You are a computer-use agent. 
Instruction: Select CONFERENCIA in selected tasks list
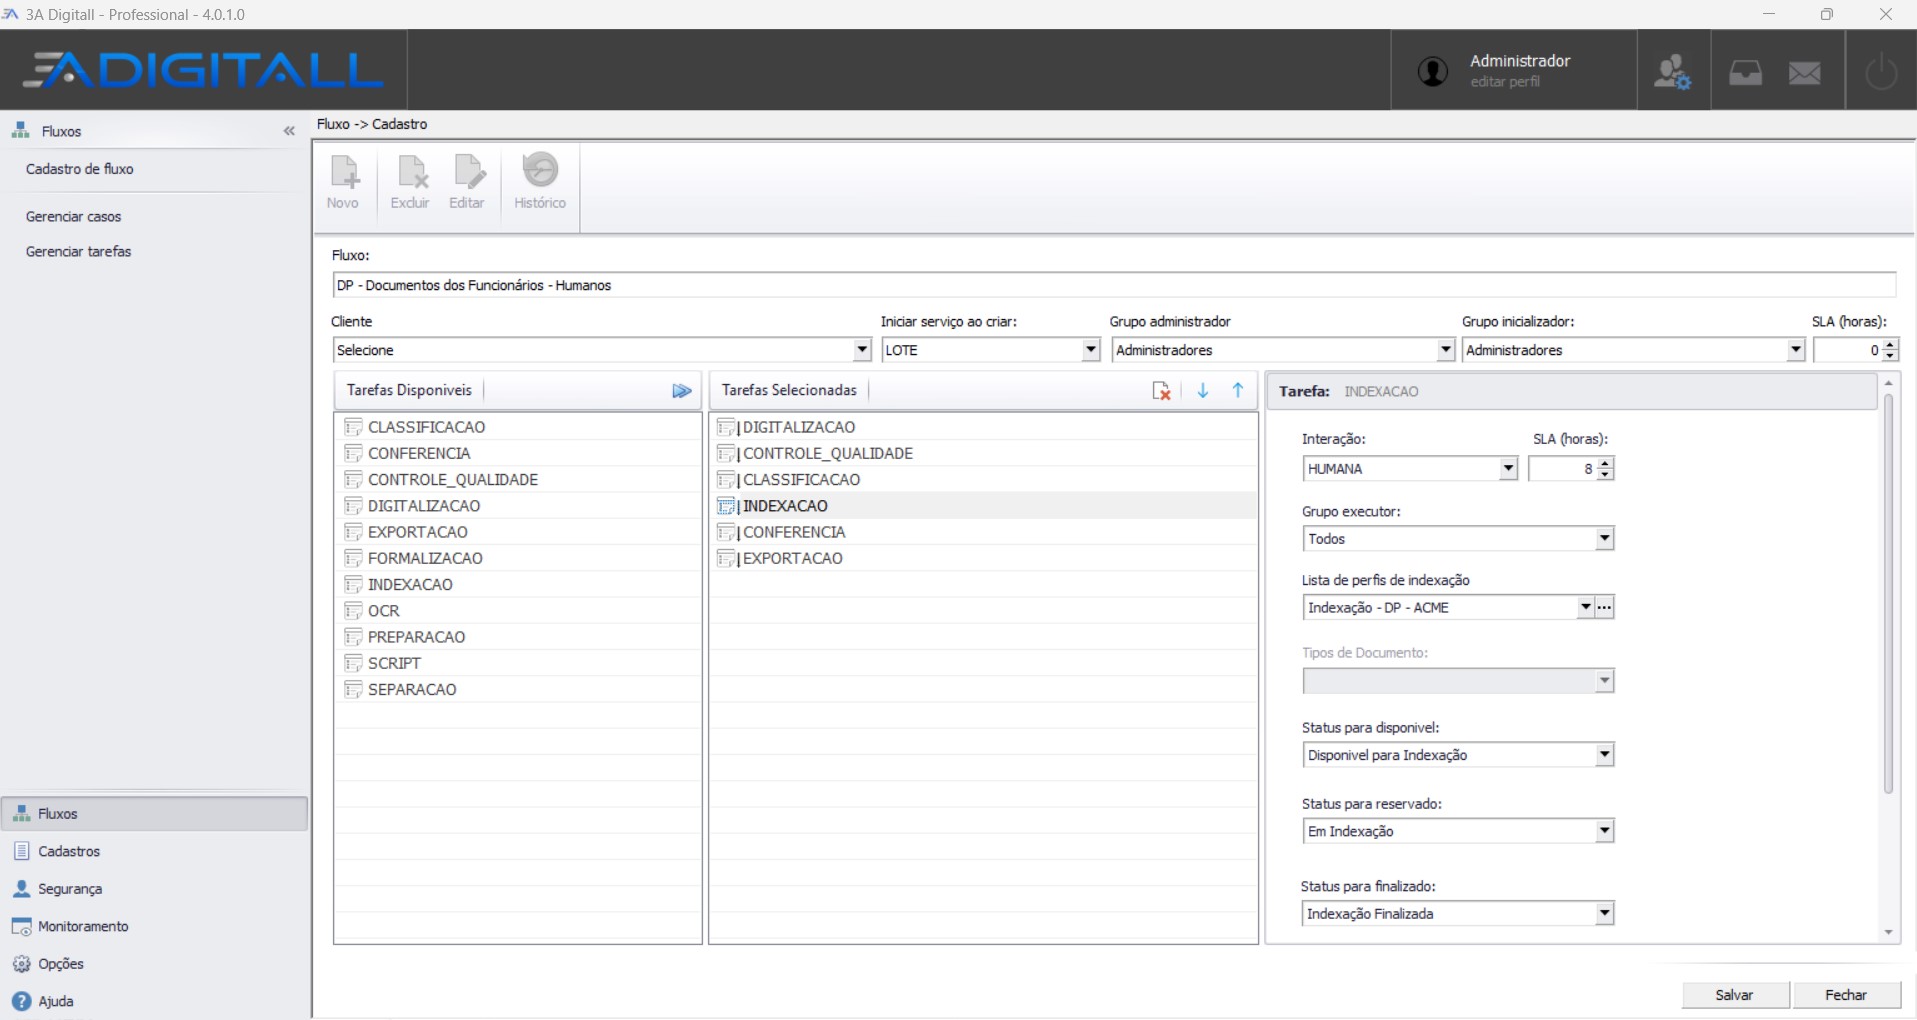984,532
